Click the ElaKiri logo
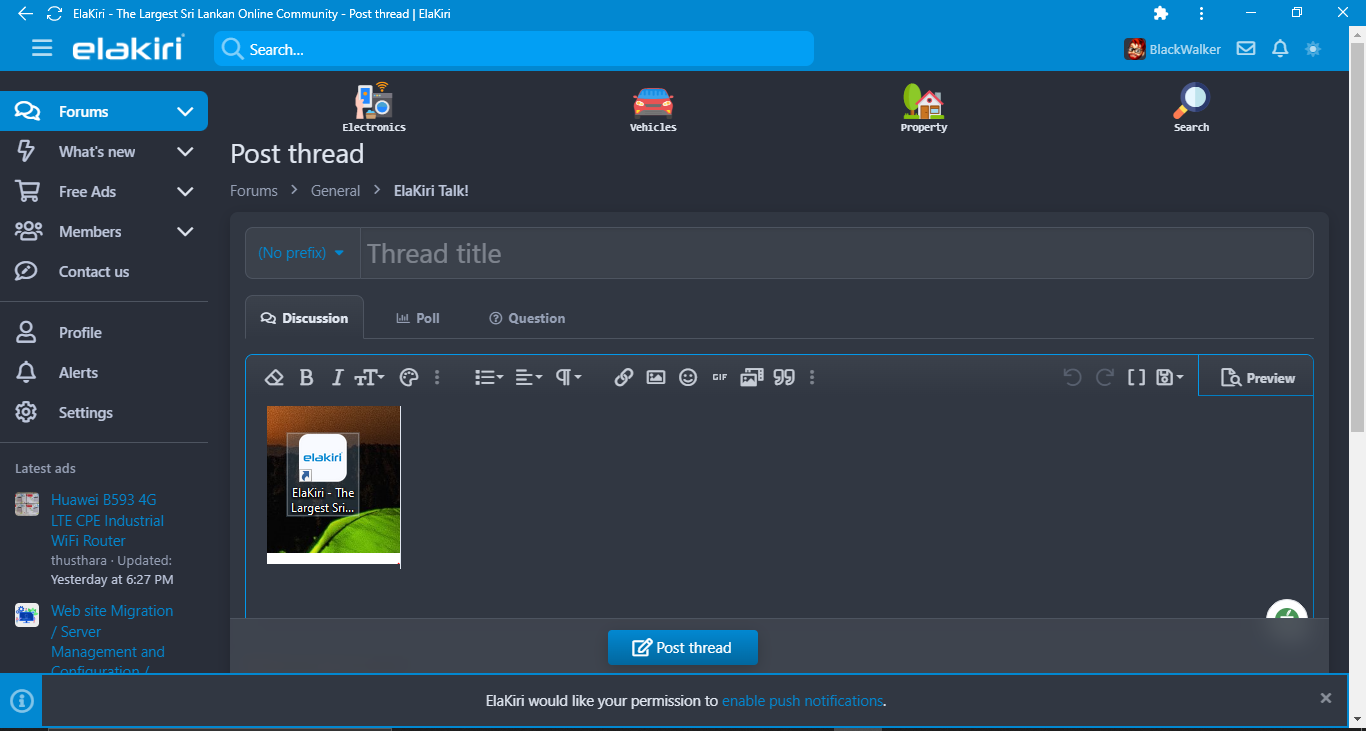Image resolution: width=1366 pixels, height=731 pixels. point(128,48)
